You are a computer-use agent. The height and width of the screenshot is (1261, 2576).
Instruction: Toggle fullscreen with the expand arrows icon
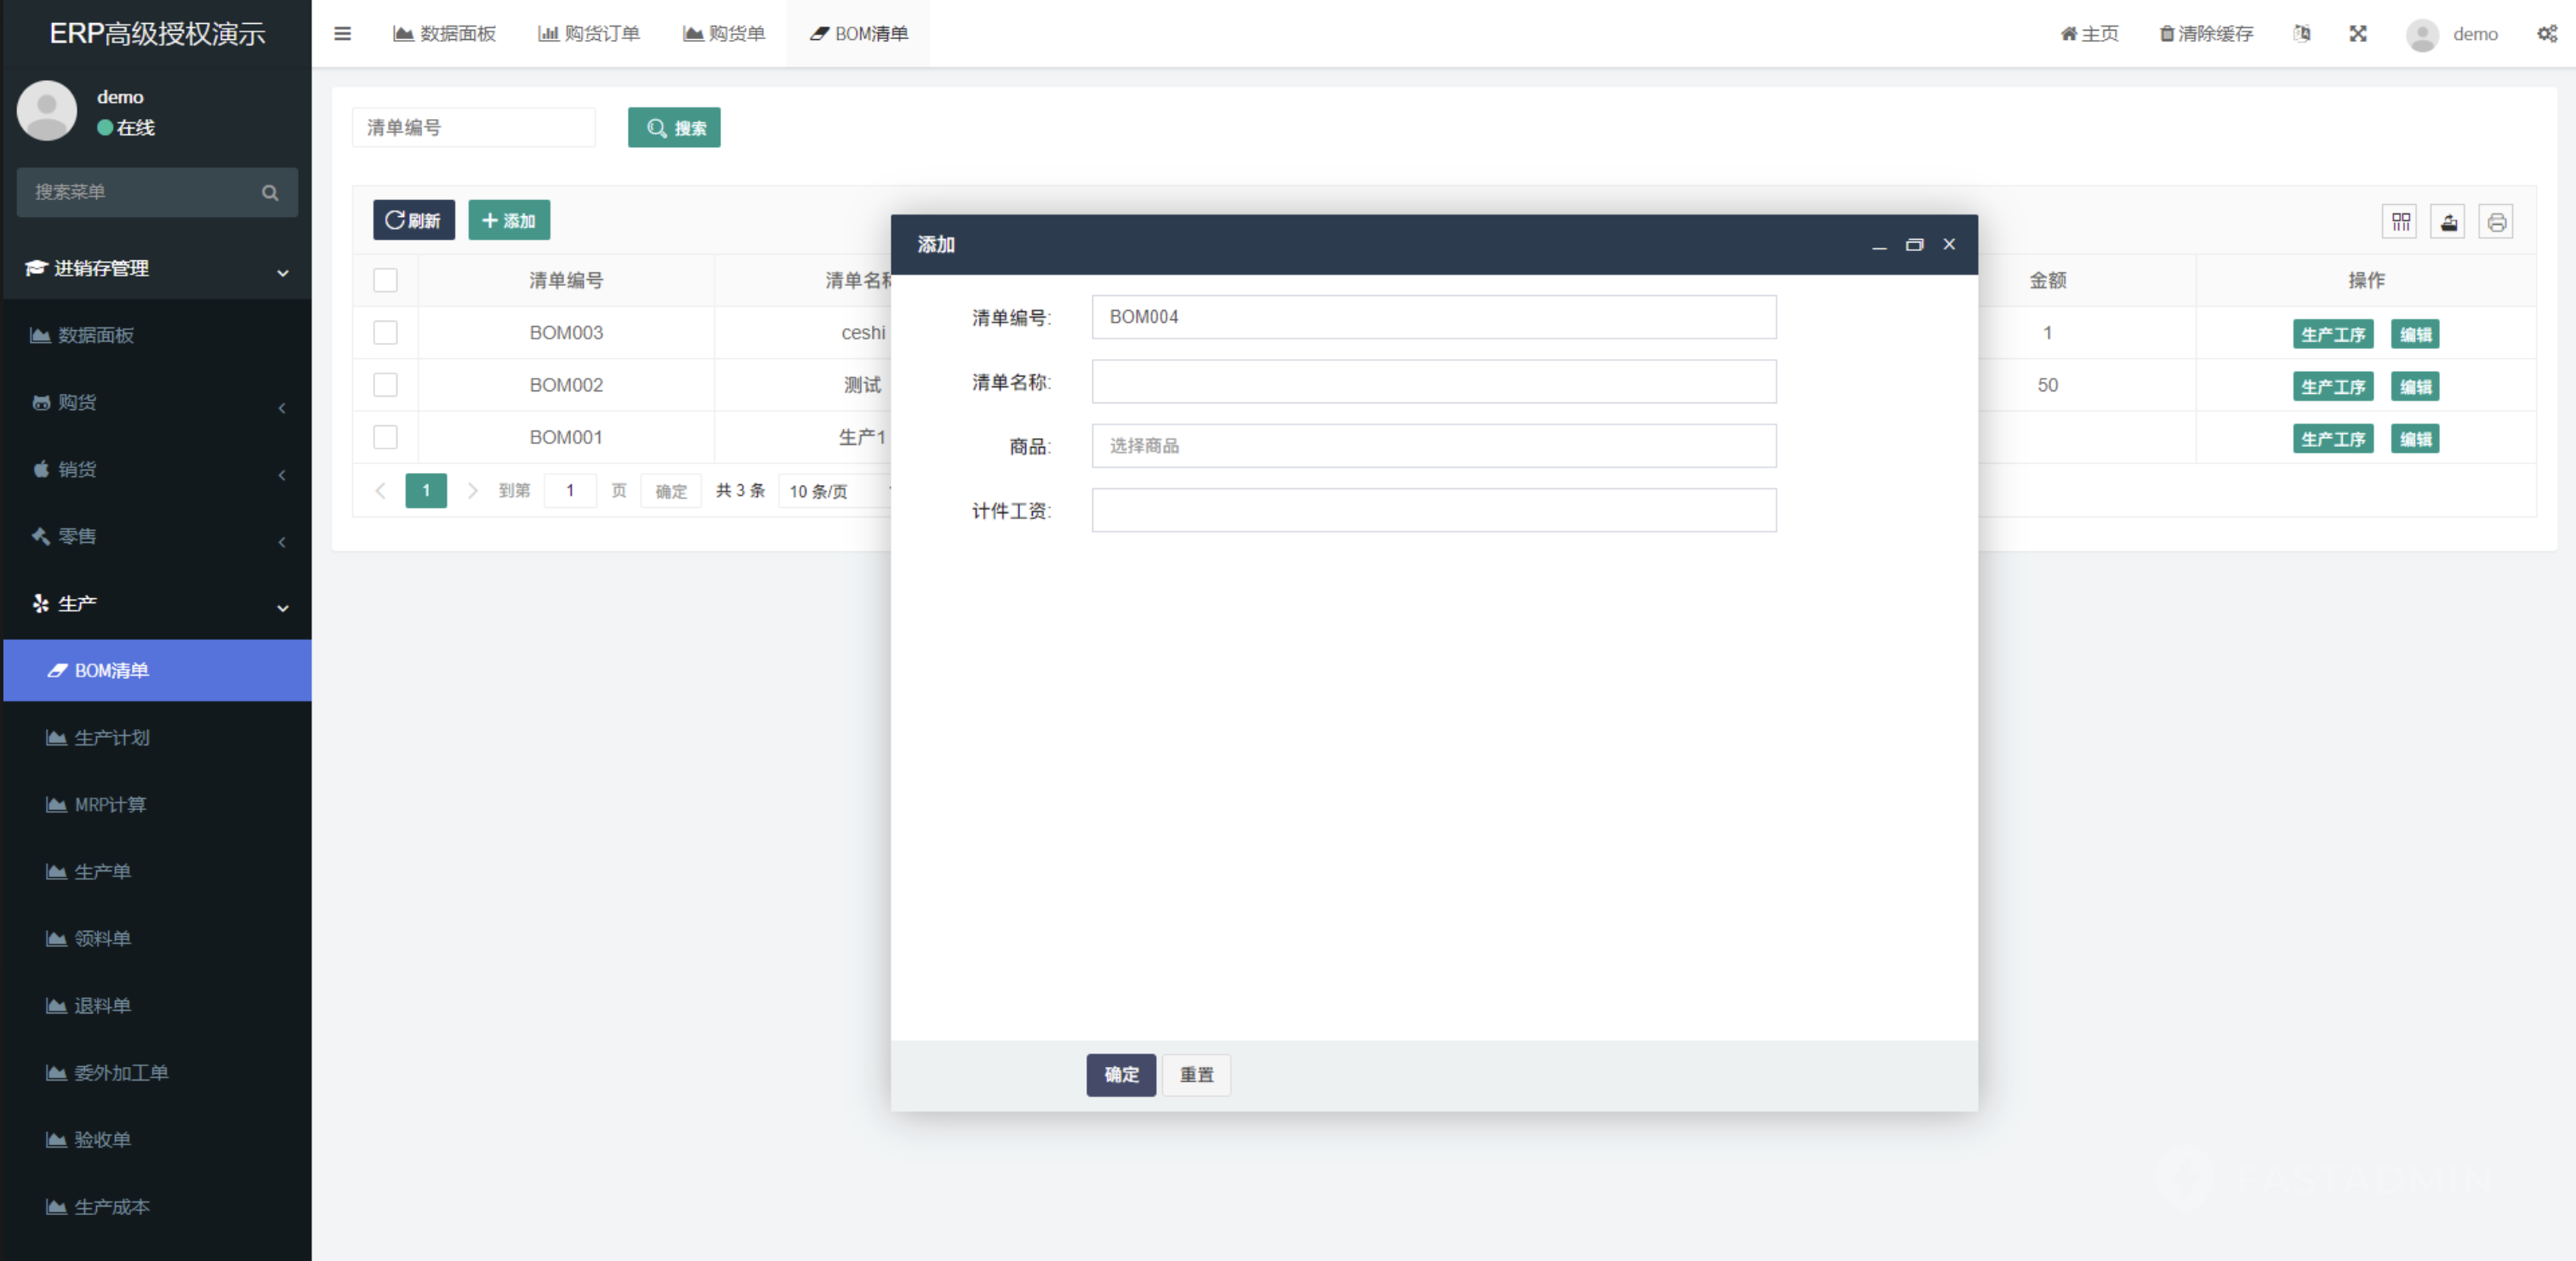point(2358,33)
